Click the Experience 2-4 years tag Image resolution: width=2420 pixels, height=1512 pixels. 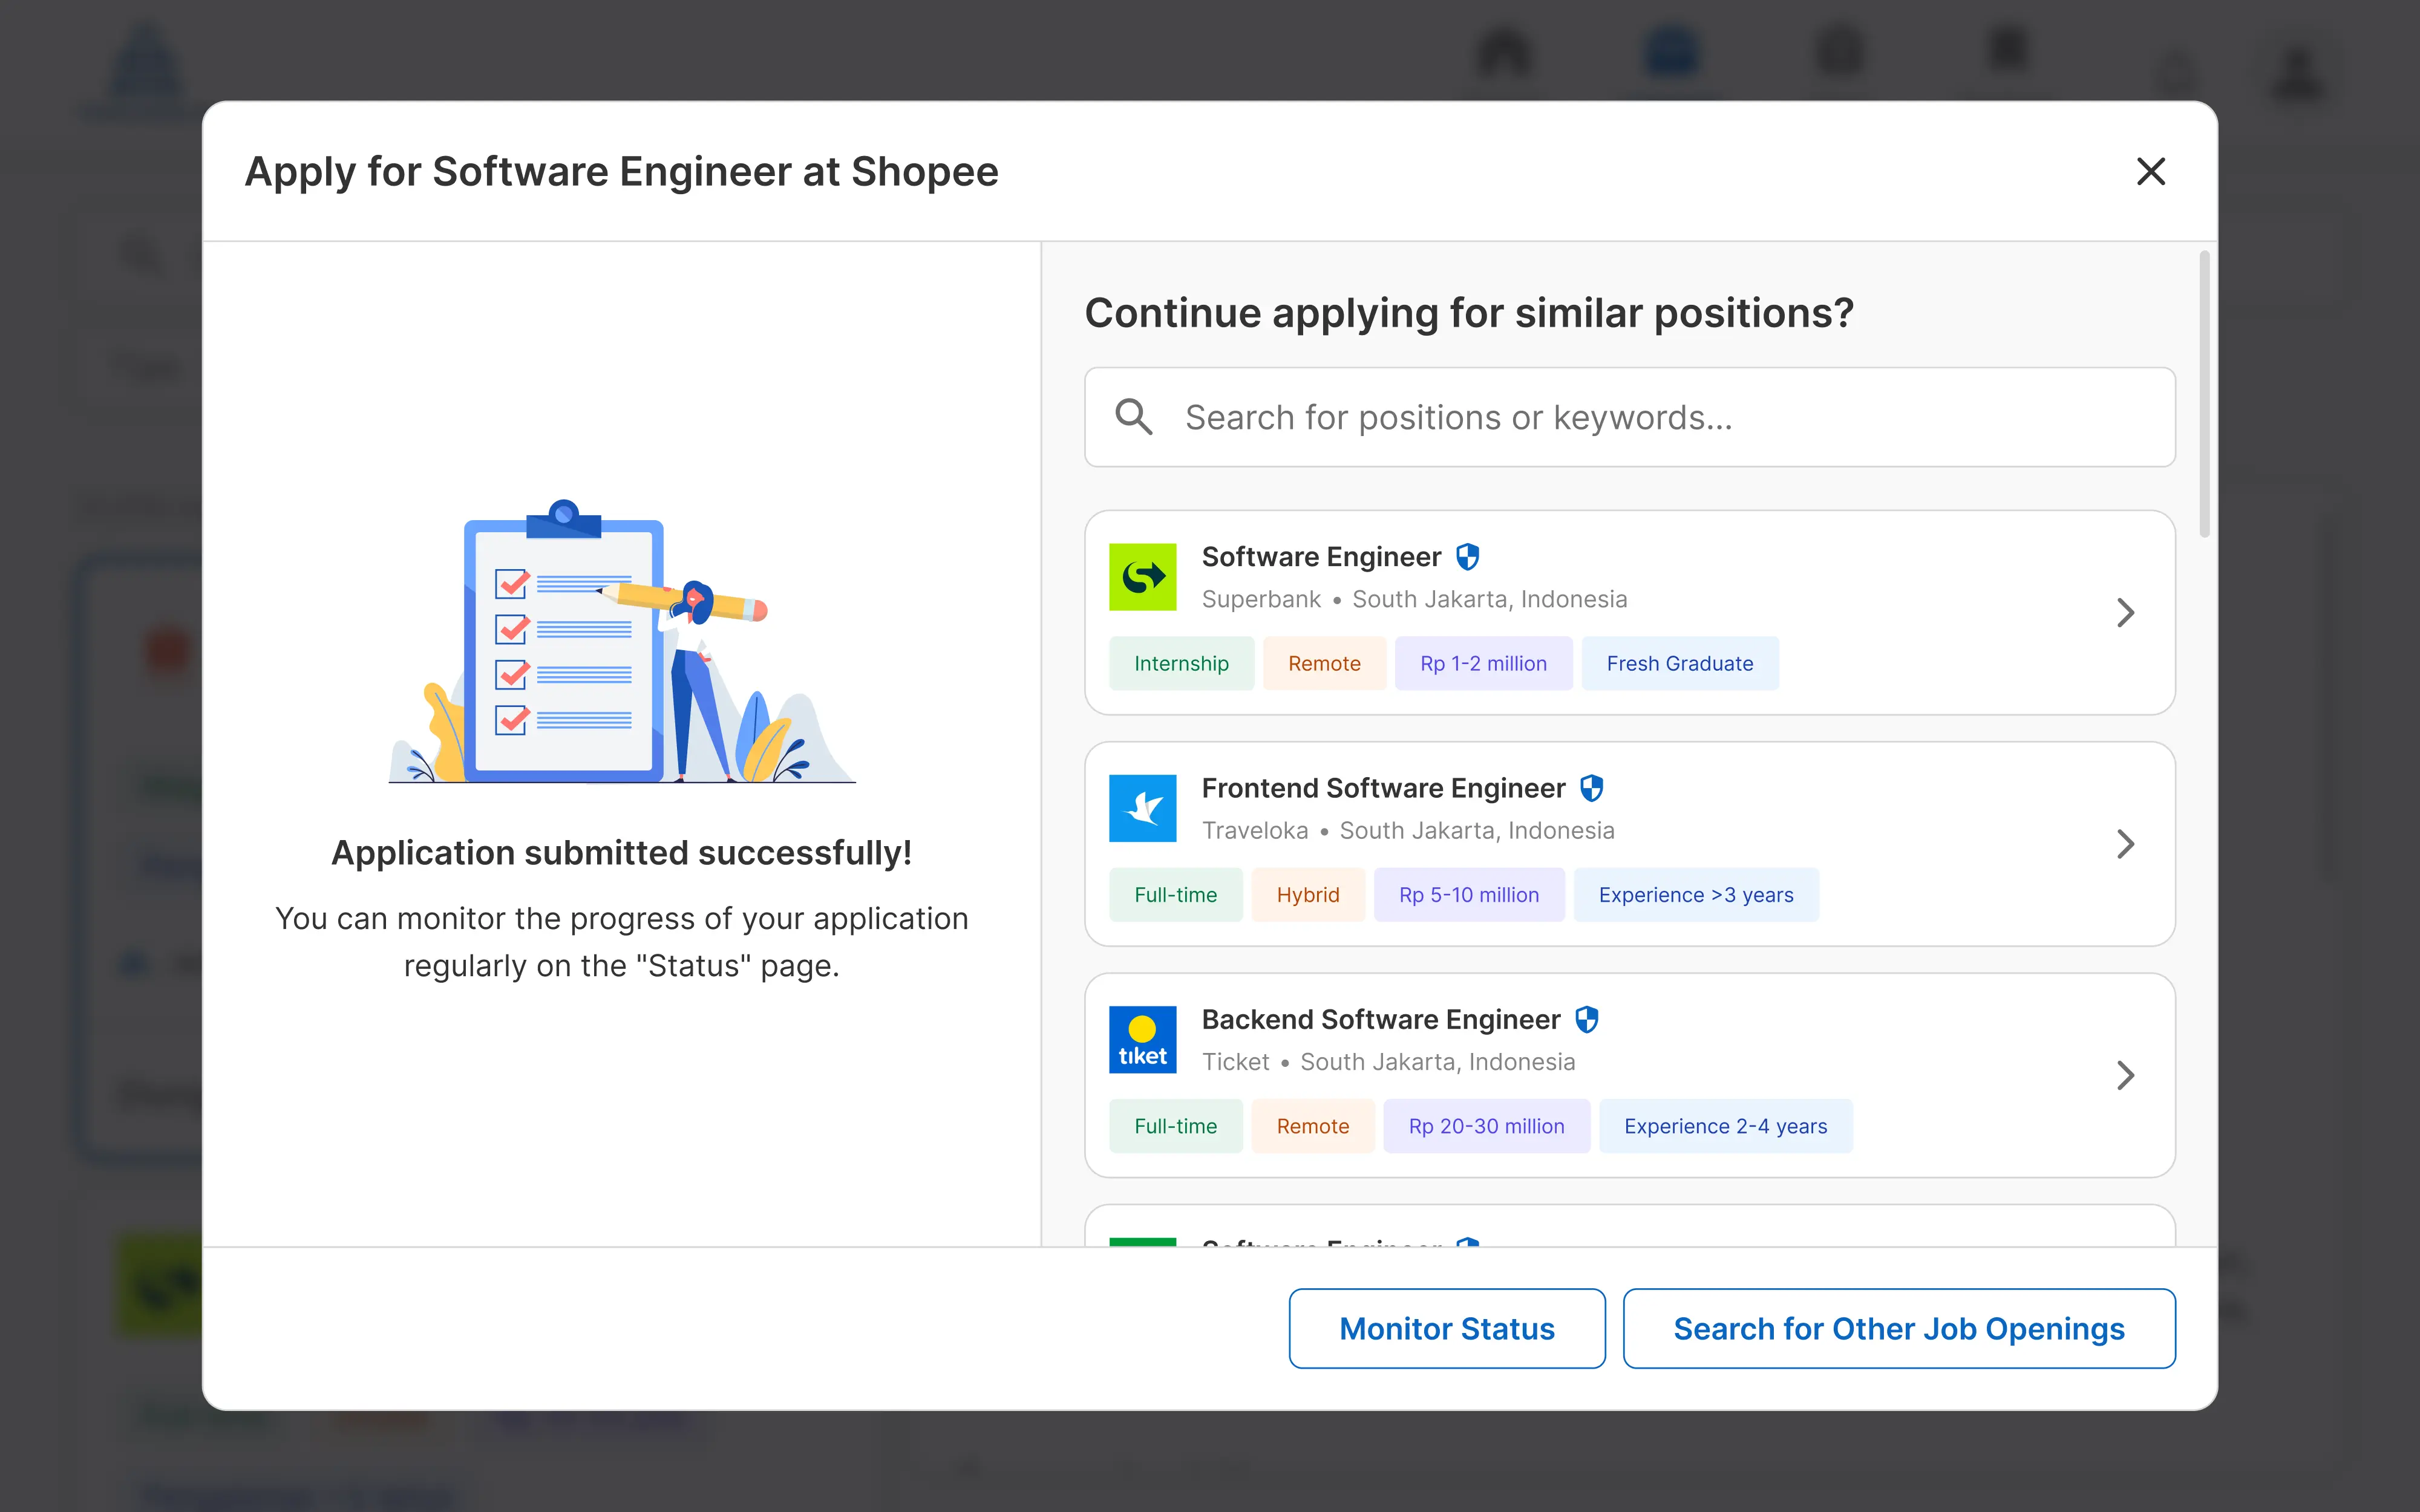point(1725,1126)
